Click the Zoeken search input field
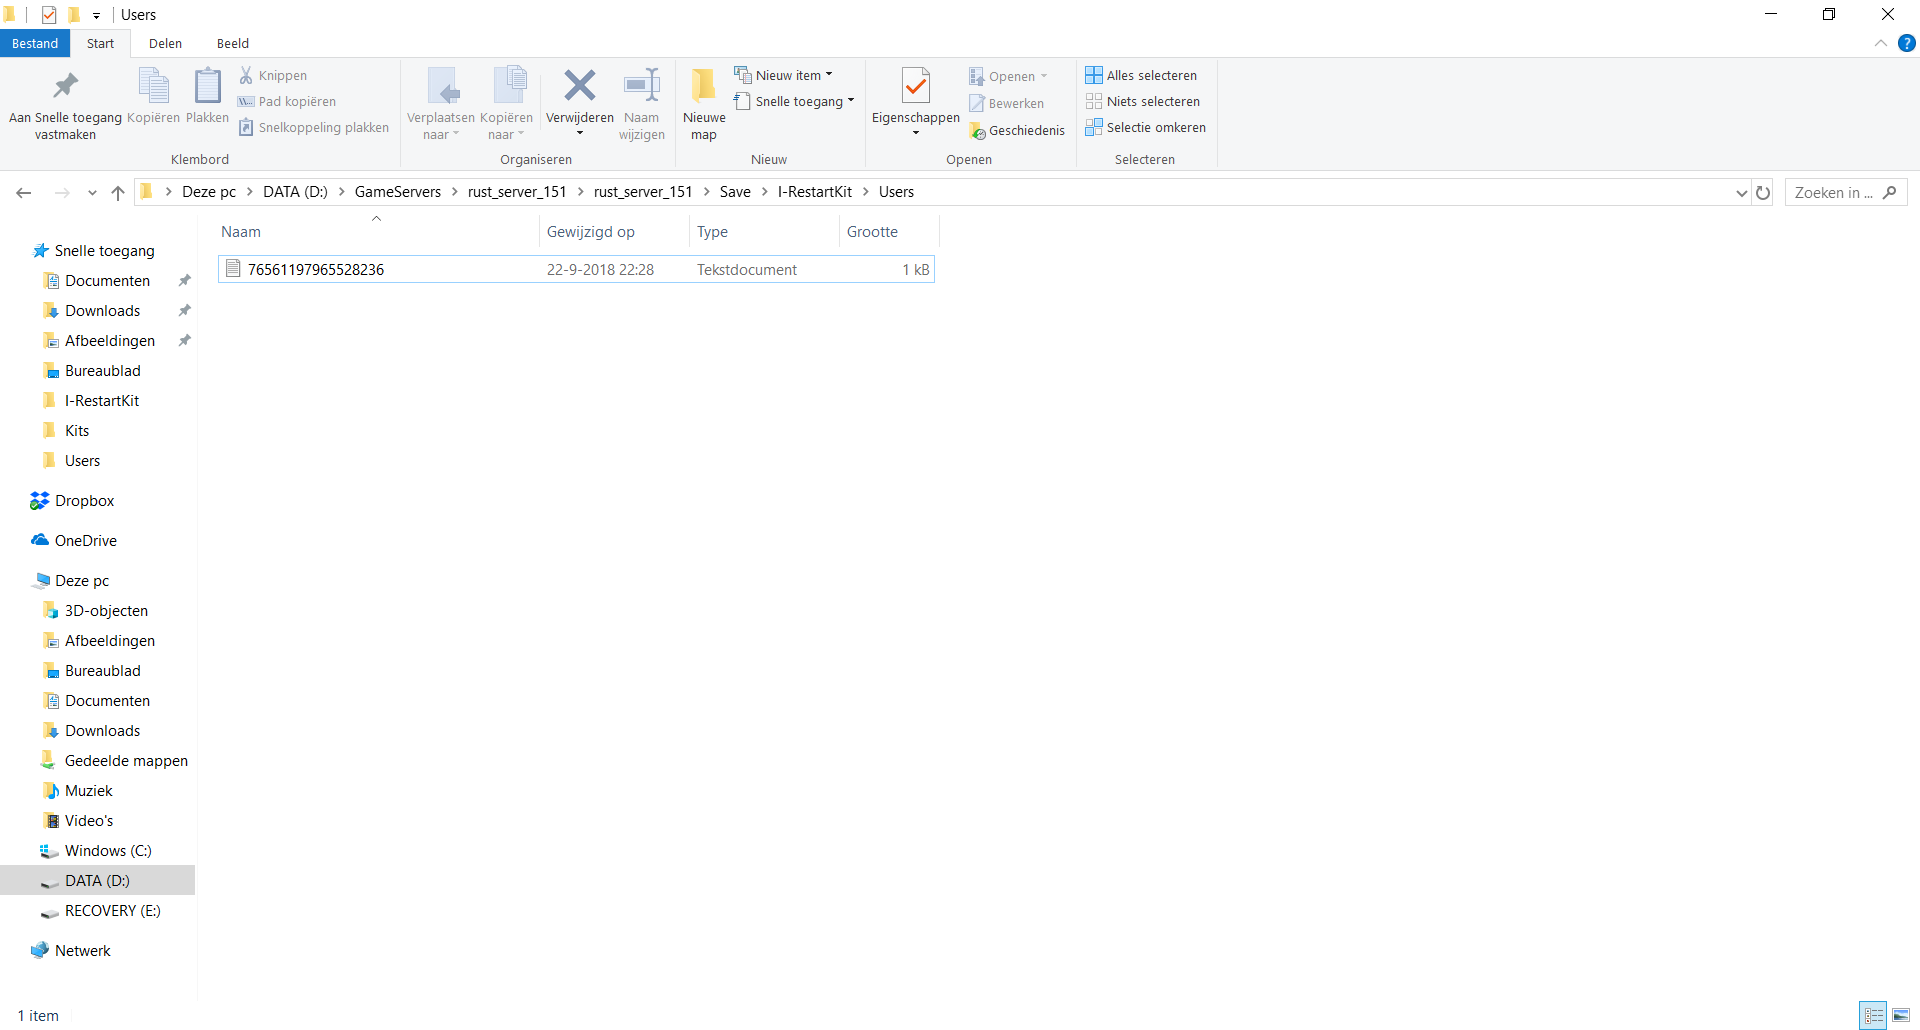This screenshot has width=1920, height=1030. [1834, 193]
